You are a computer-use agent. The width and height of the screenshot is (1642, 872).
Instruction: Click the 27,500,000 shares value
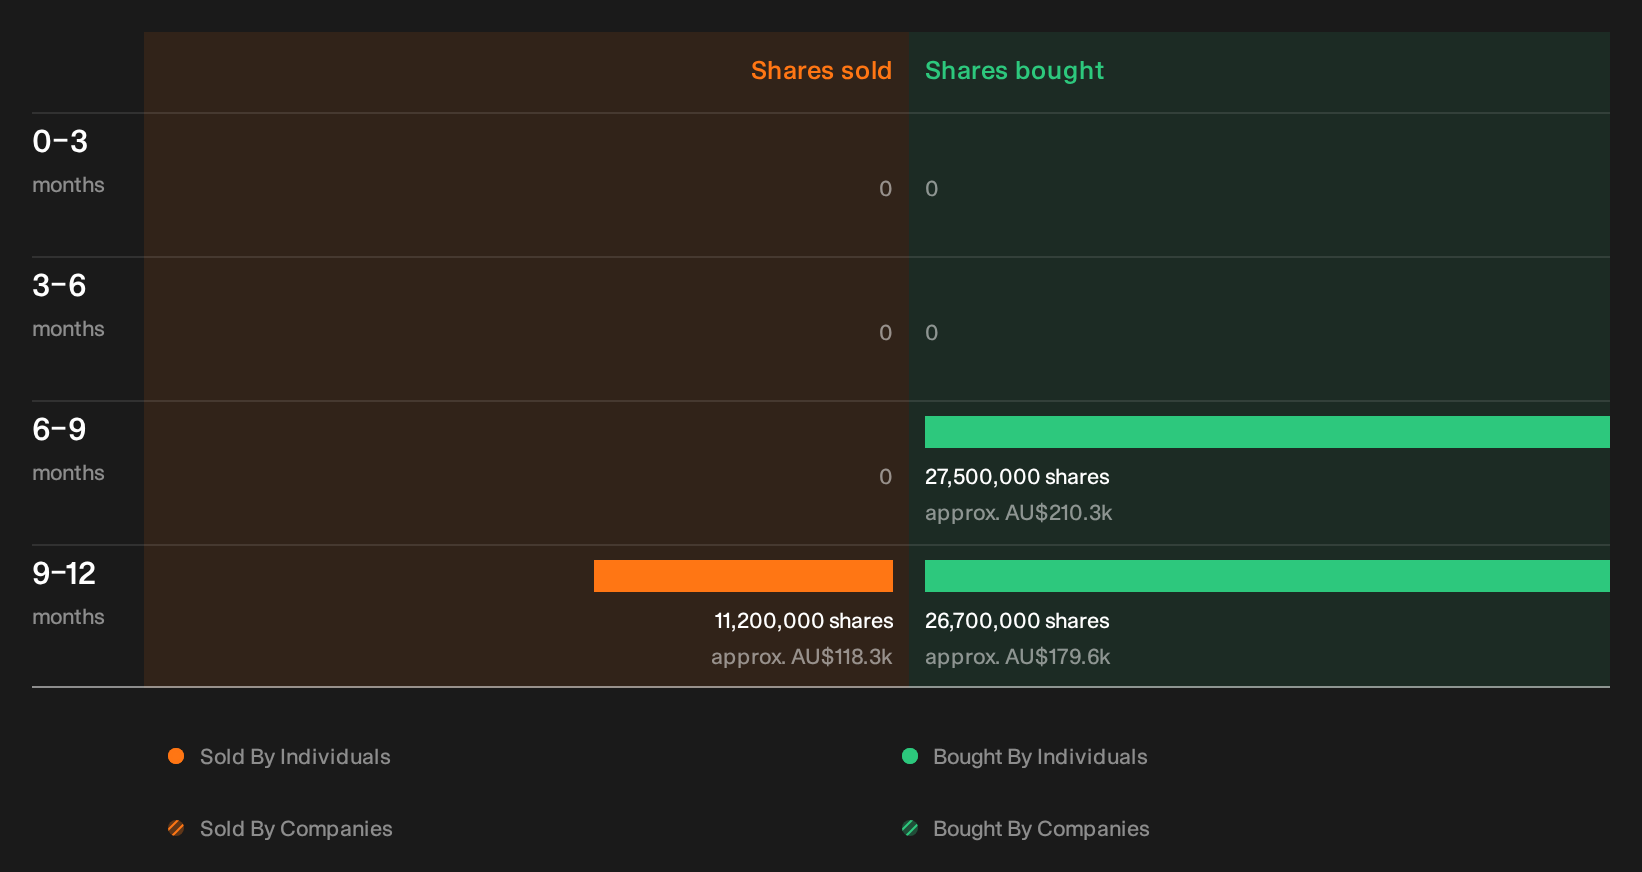point(1017,477)
